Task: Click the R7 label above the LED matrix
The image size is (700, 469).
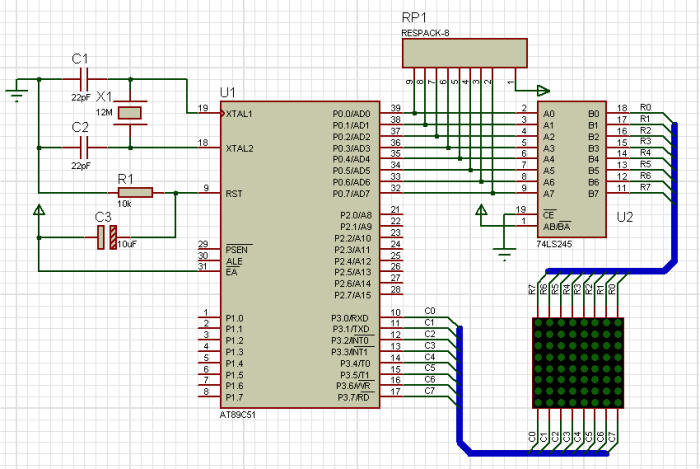Action: click(532, 289)
